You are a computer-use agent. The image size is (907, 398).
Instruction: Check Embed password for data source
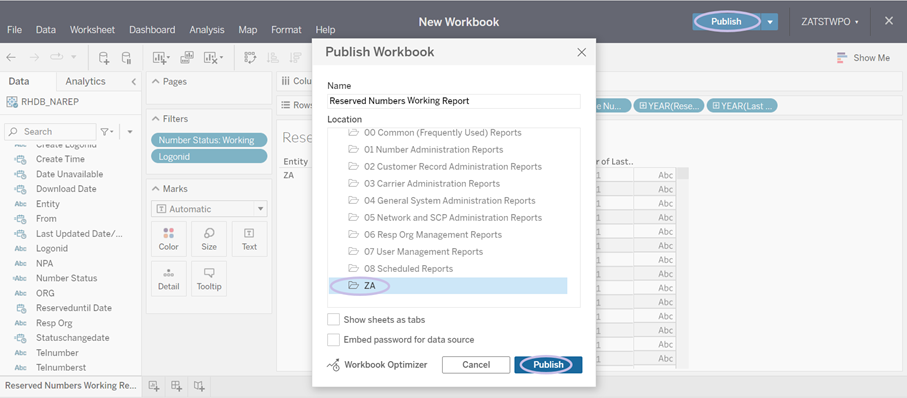click(333, 340)
